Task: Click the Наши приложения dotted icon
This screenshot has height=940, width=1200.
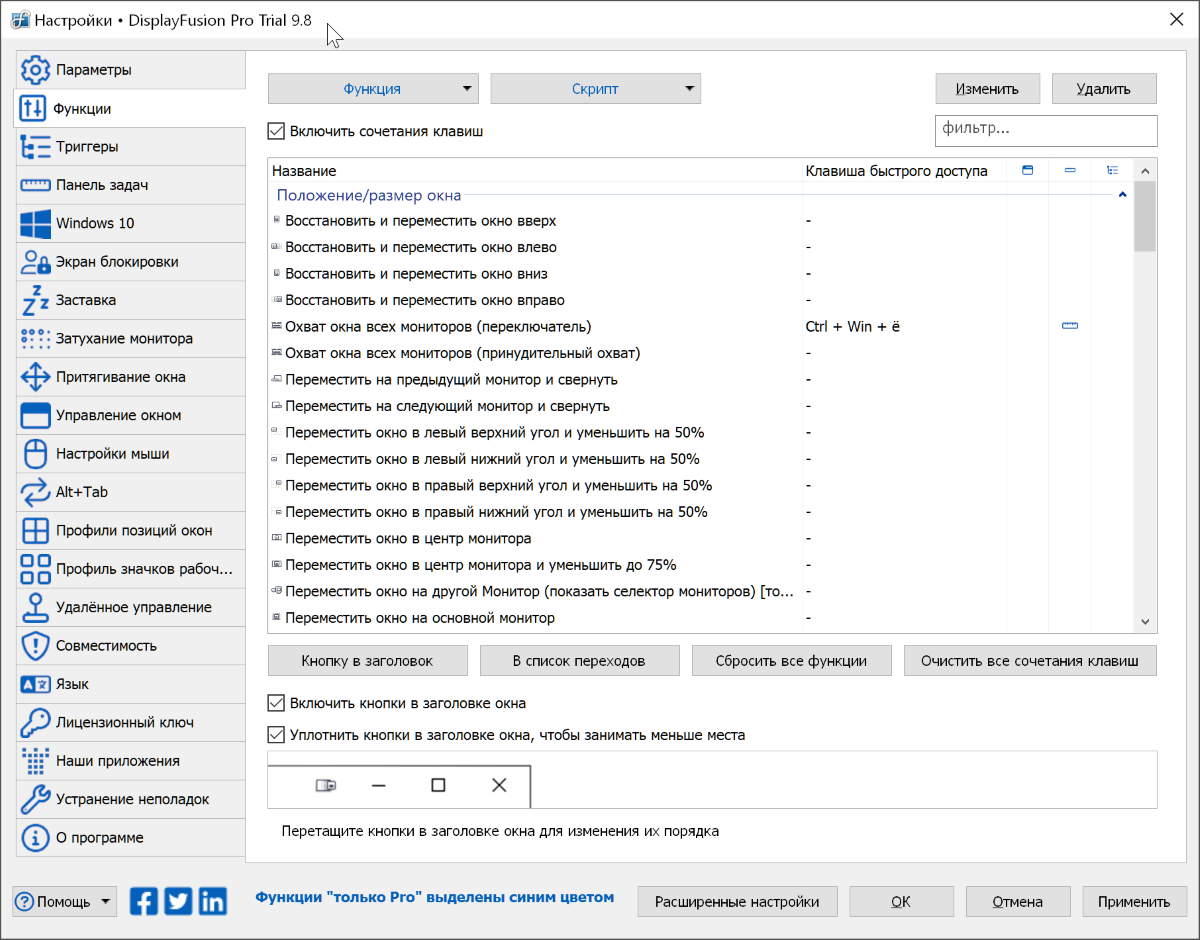Action: (x=35, y=761)
